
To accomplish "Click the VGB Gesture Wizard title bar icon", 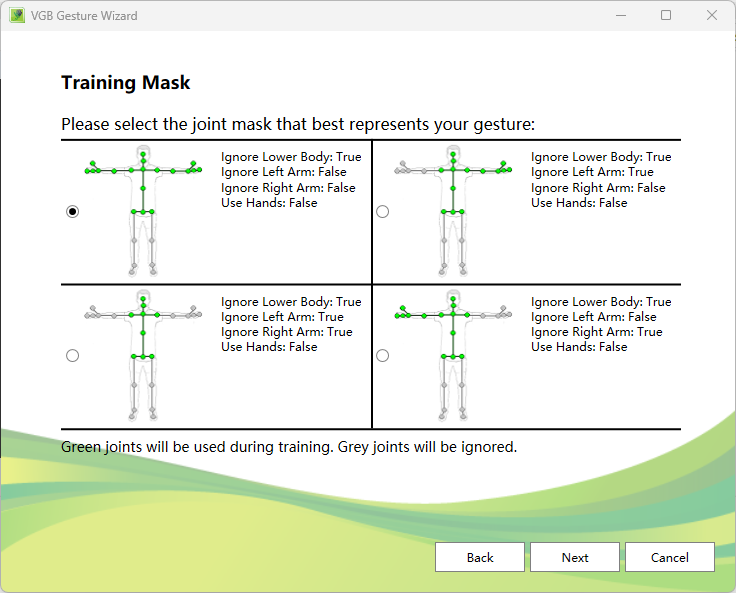I will [17, 16].
